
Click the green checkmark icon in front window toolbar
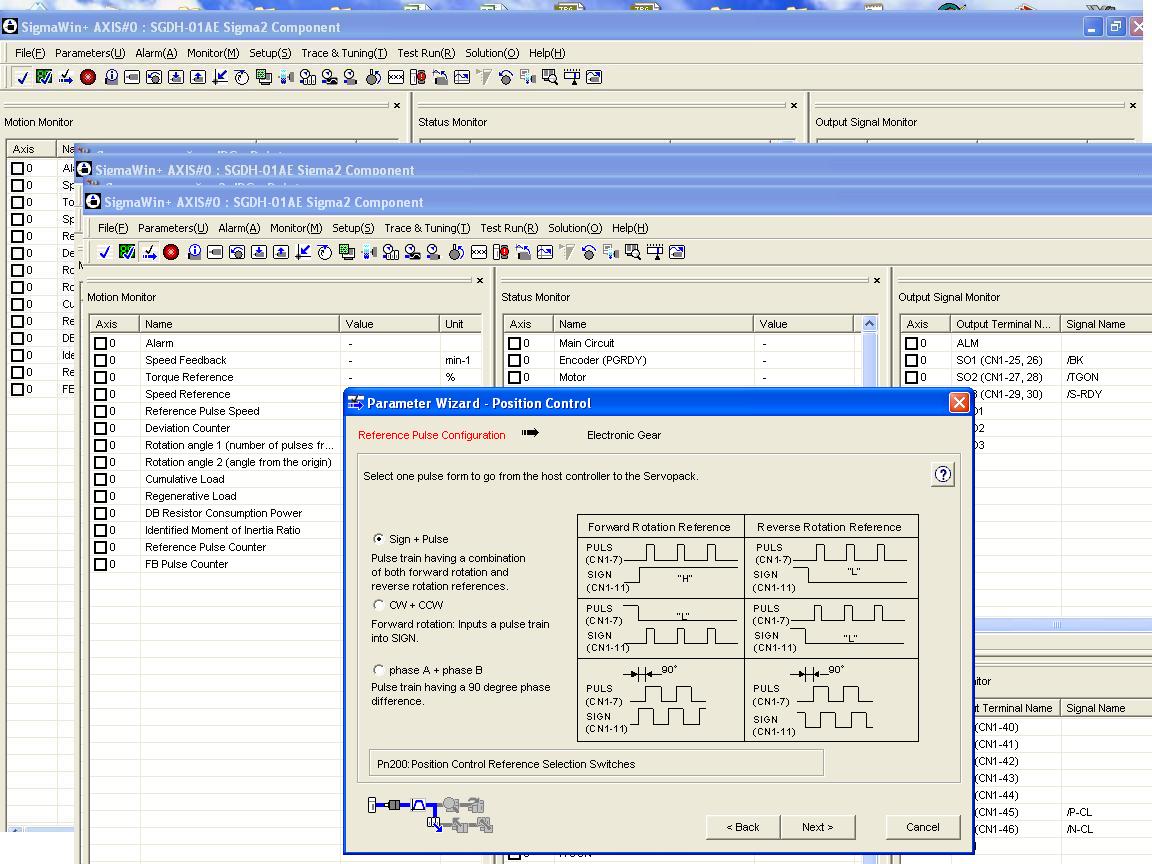(x=127, y=252)
